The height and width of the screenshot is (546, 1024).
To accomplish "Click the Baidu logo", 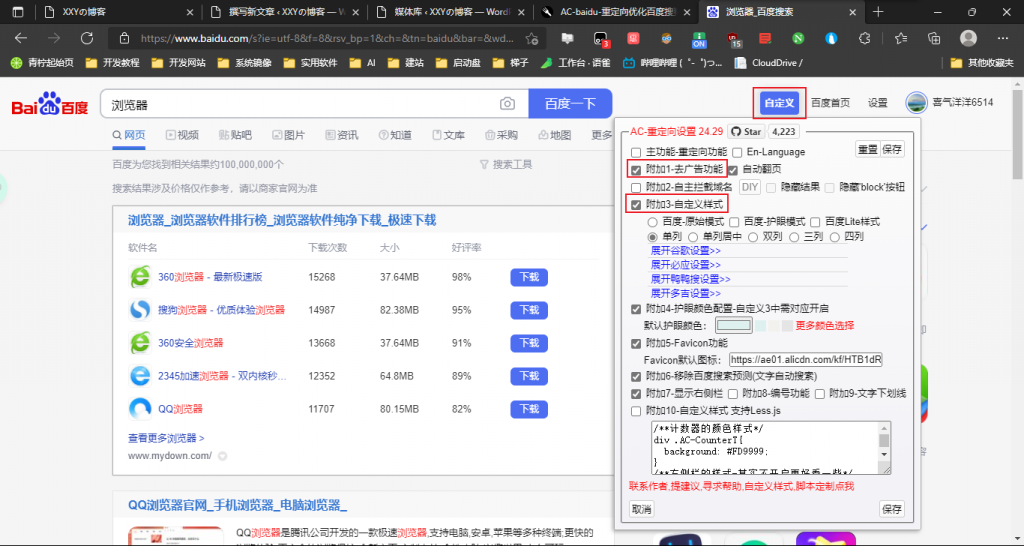I will [50, 106].
